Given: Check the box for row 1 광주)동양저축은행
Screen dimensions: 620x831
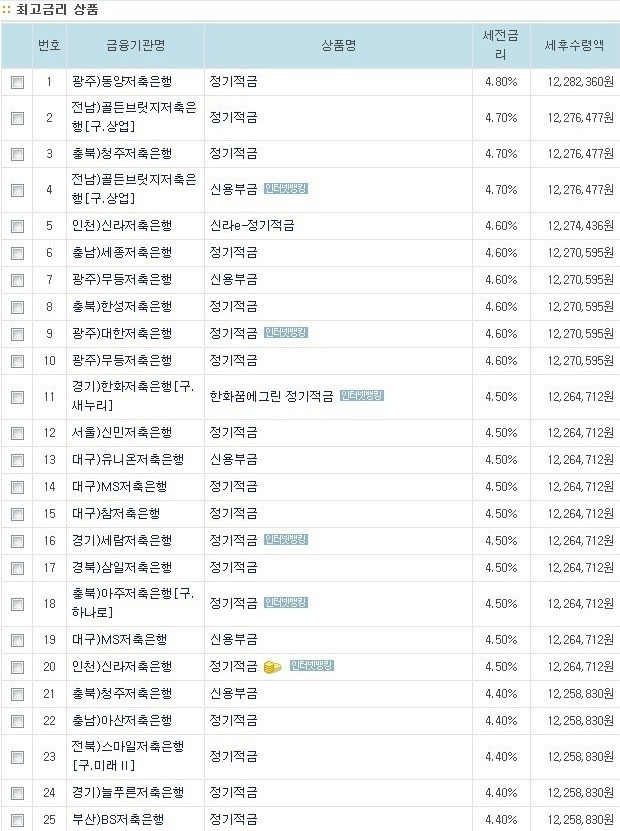Looking at the screenshot, I should [x=17, y=82].
